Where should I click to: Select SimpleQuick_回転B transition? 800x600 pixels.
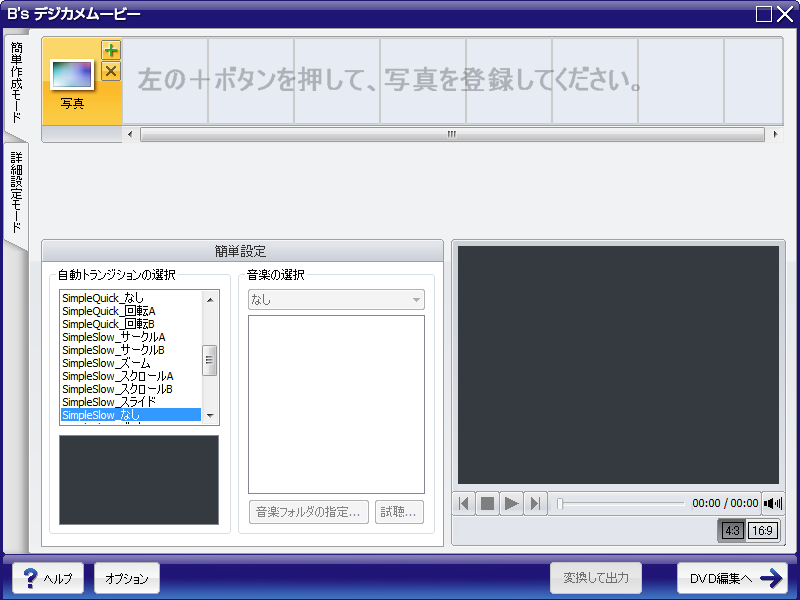click(x=131, y=324)
